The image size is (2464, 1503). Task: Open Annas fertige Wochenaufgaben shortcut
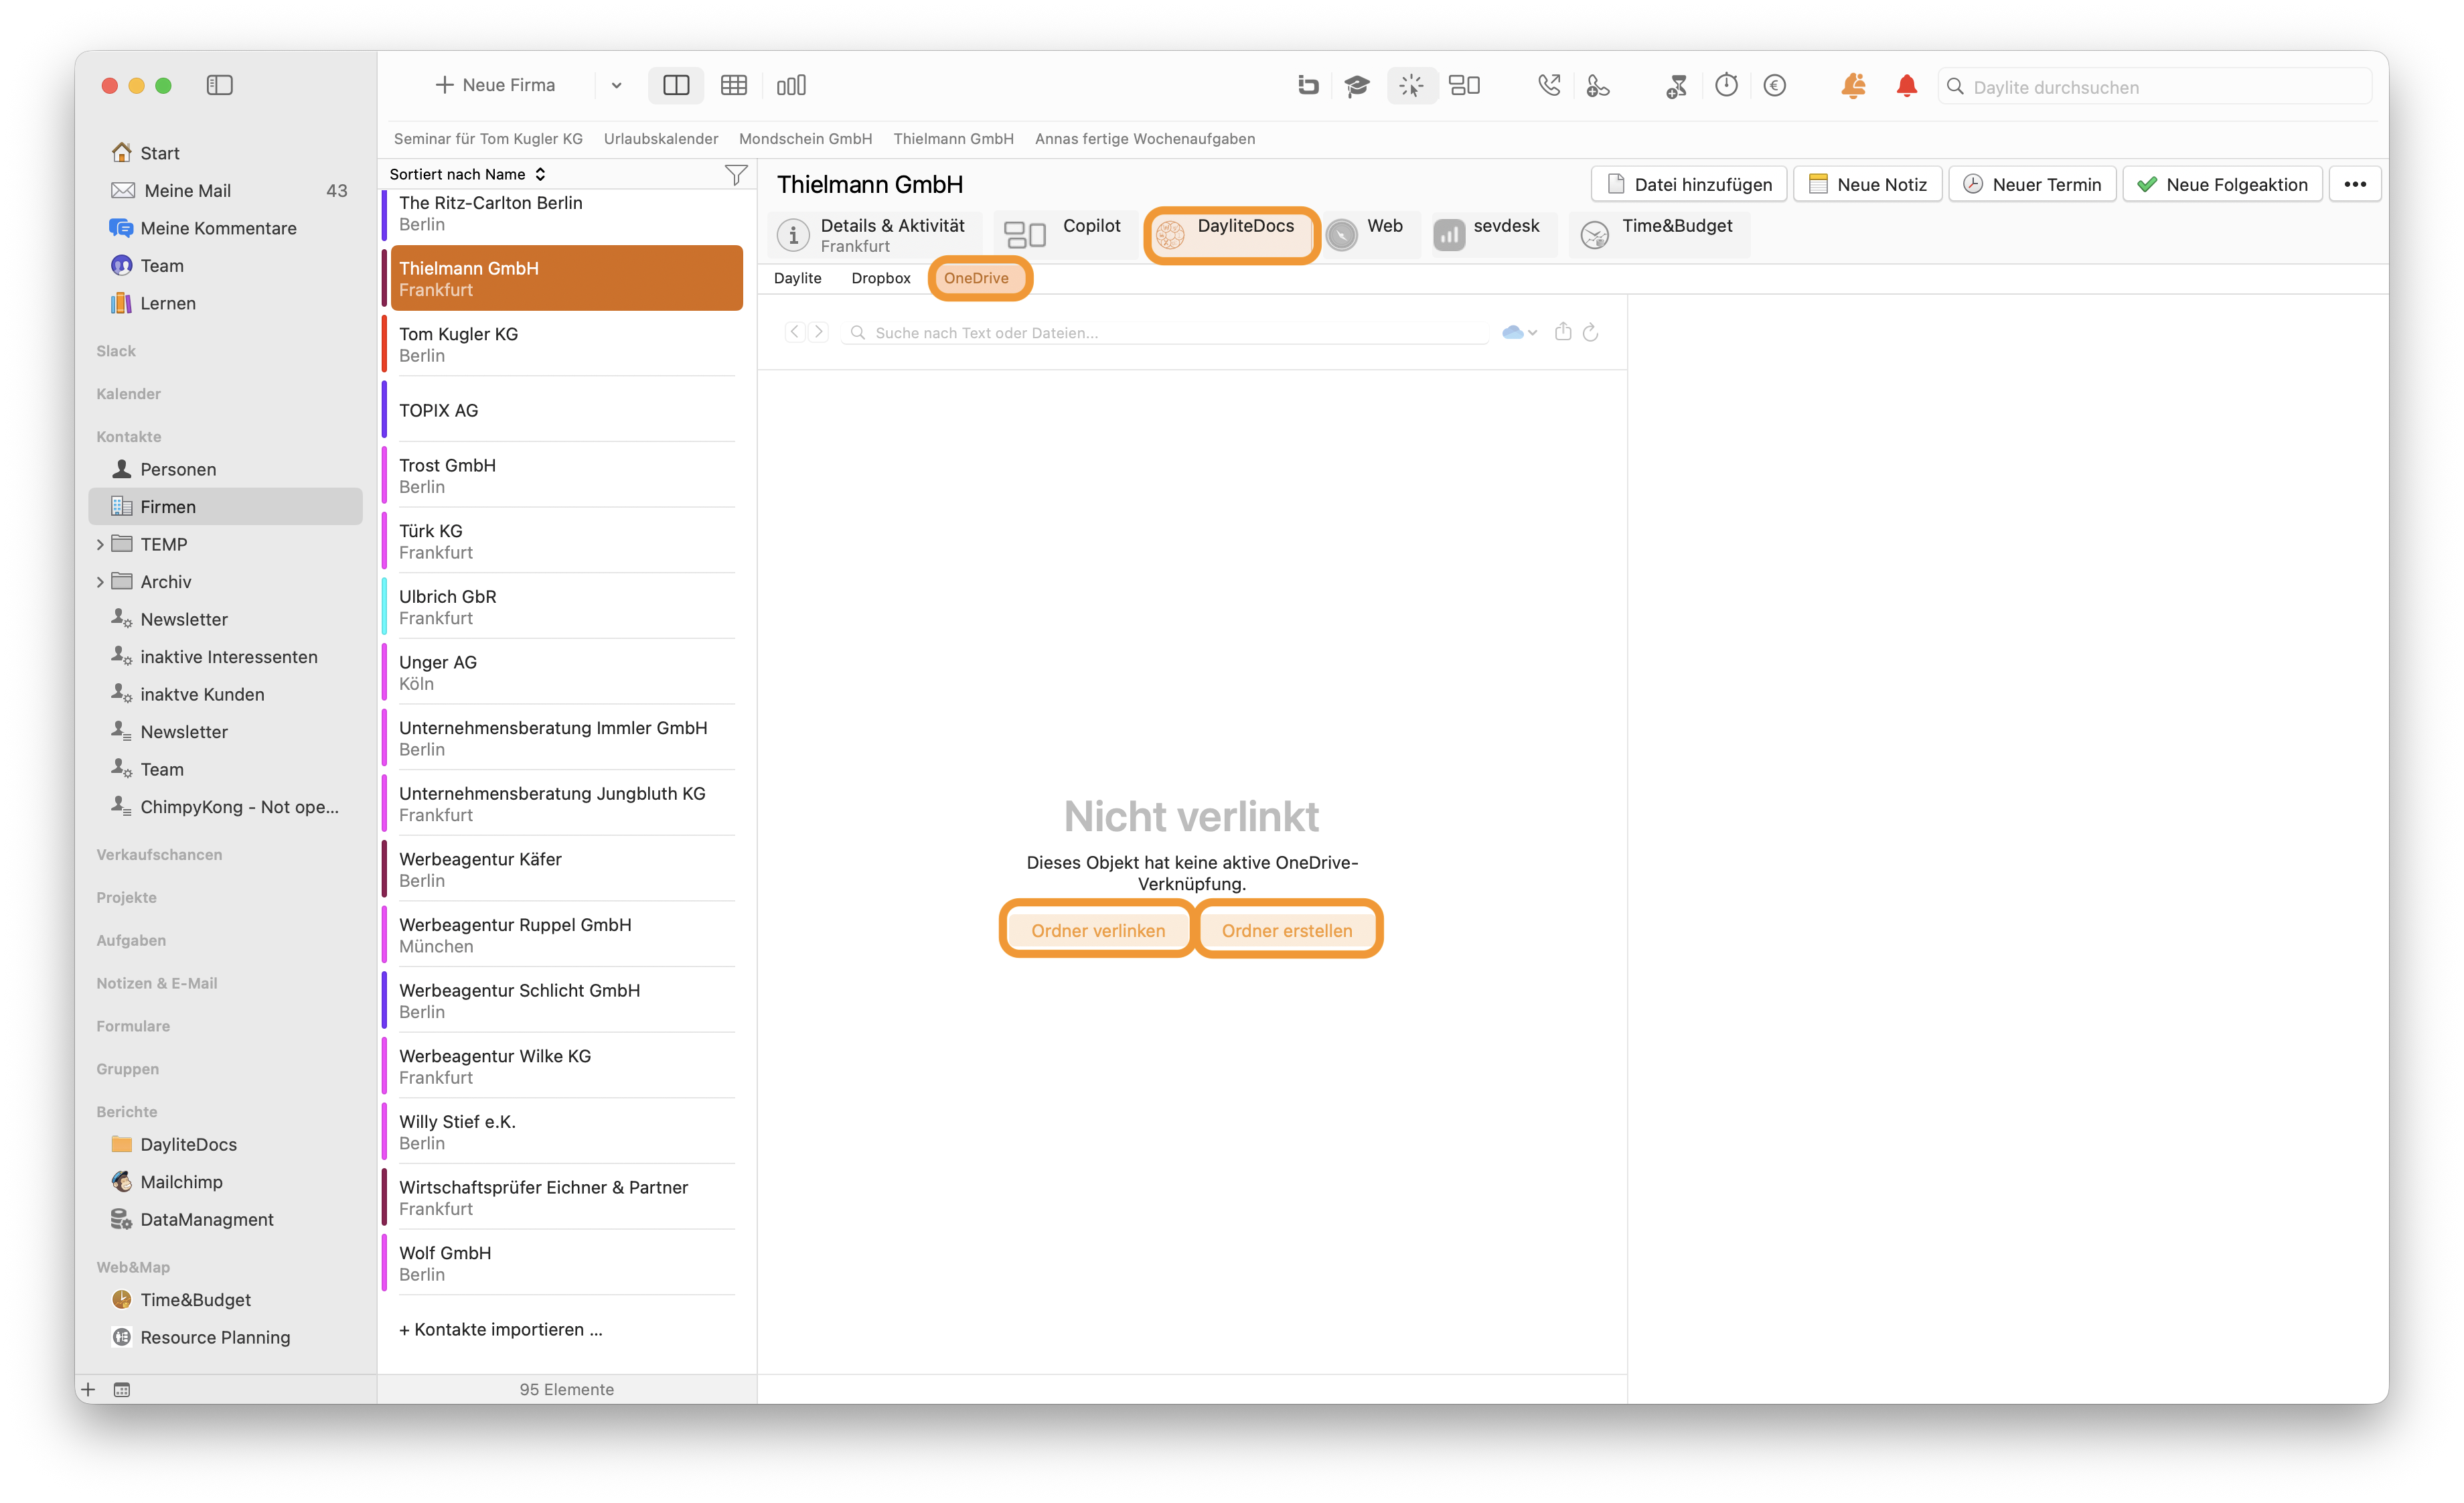point(1145,139)
